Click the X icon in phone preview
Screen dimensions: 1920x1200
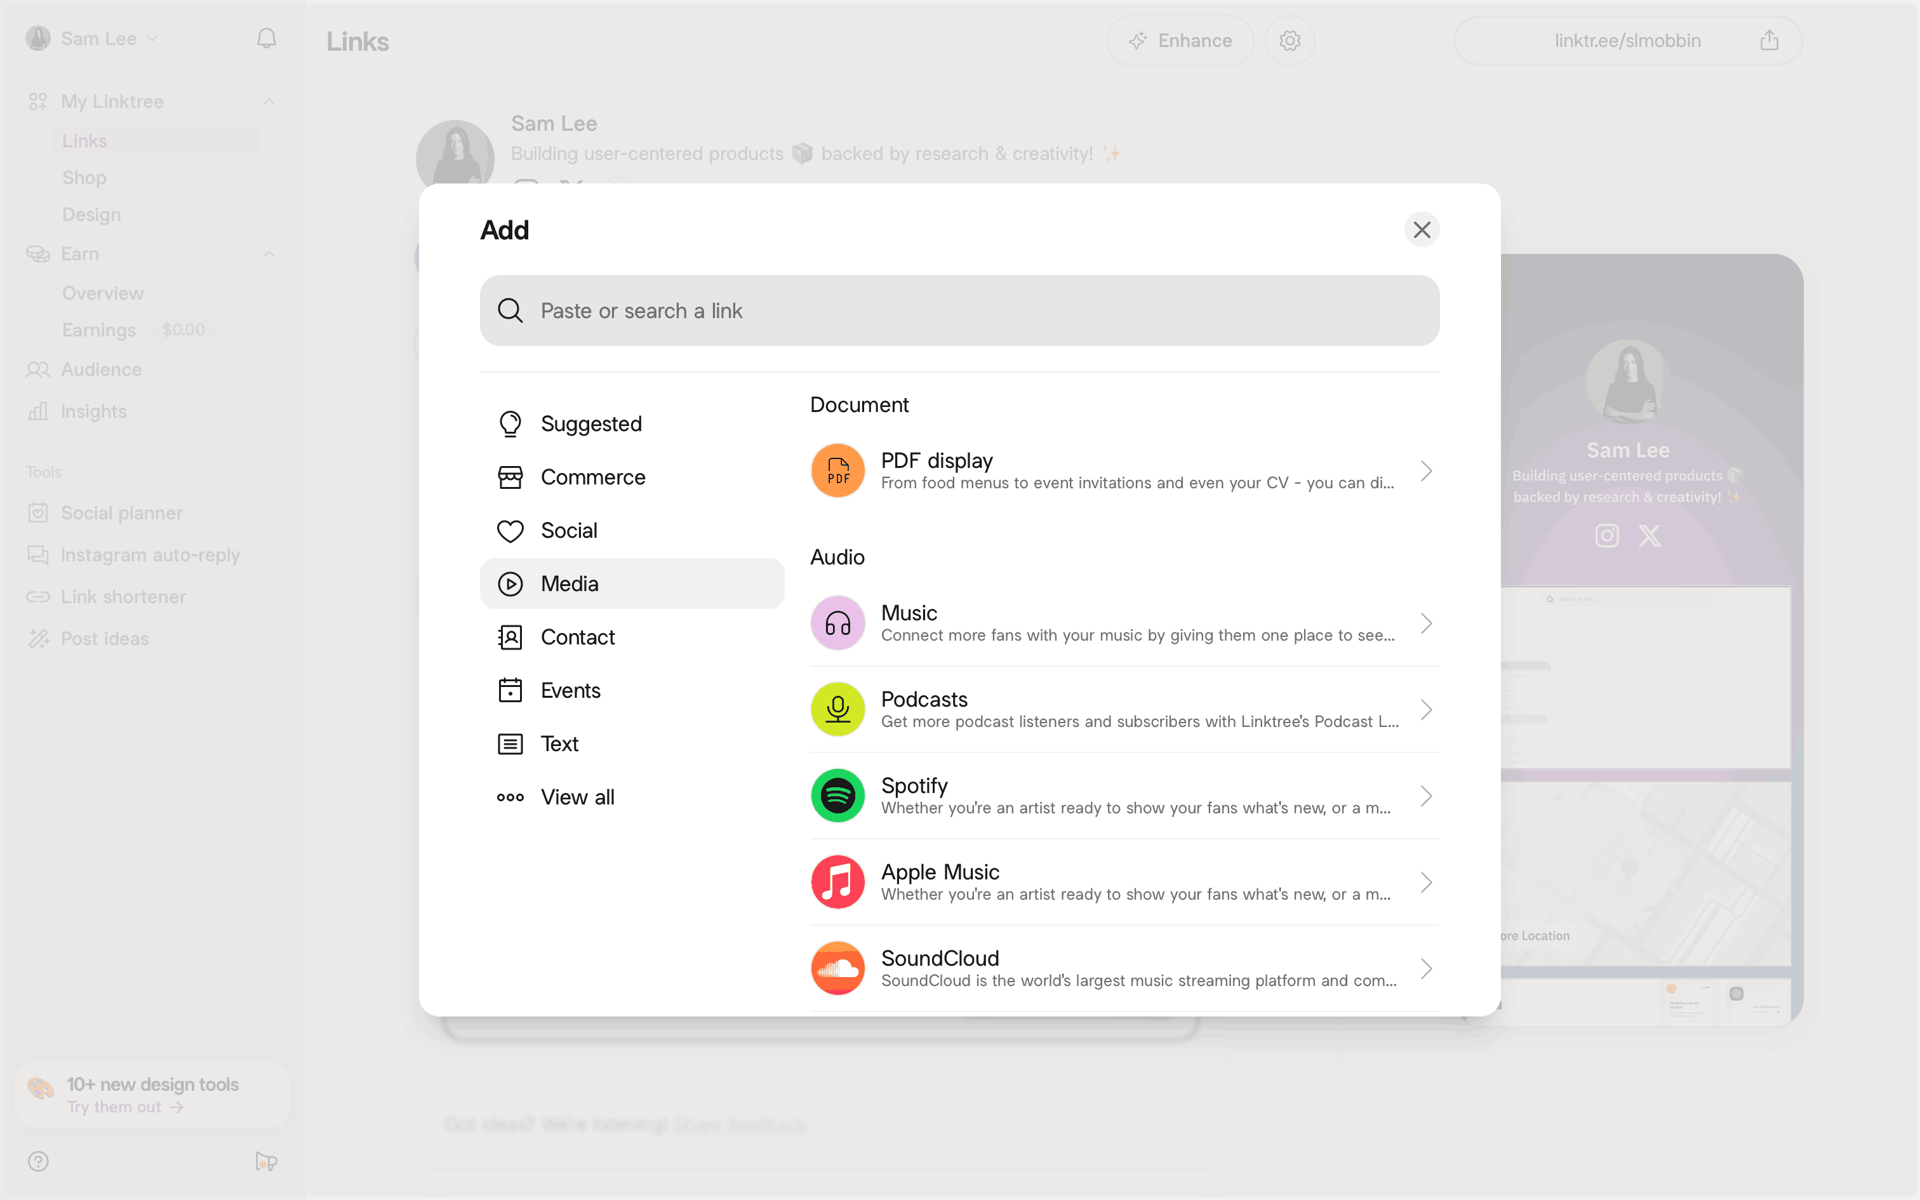(x=1650, y=536)
